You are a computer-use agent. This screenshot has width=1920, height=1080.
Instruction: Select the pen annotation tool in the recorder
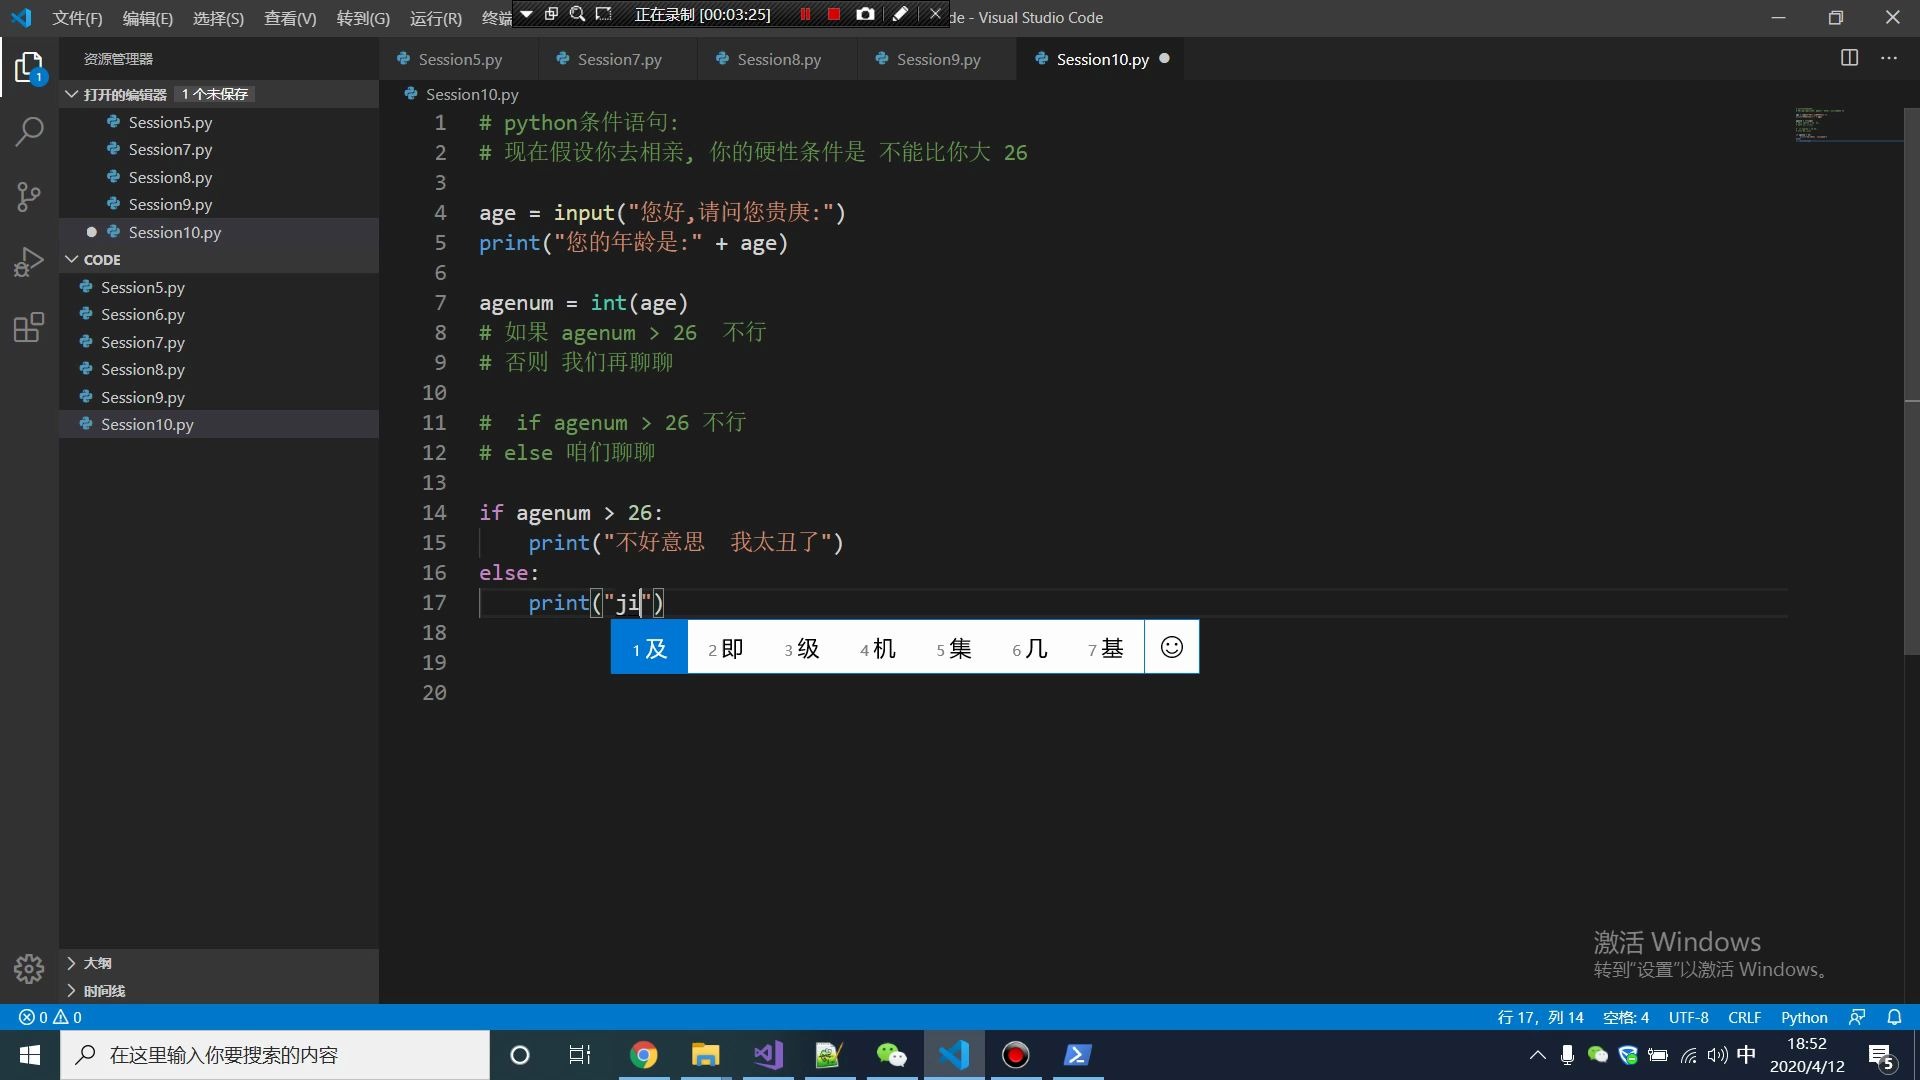(x=900, y=14)
